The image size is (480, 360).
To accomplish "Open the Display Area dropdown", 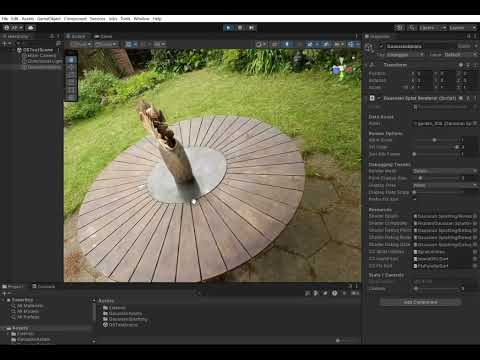I will (446, 185).
